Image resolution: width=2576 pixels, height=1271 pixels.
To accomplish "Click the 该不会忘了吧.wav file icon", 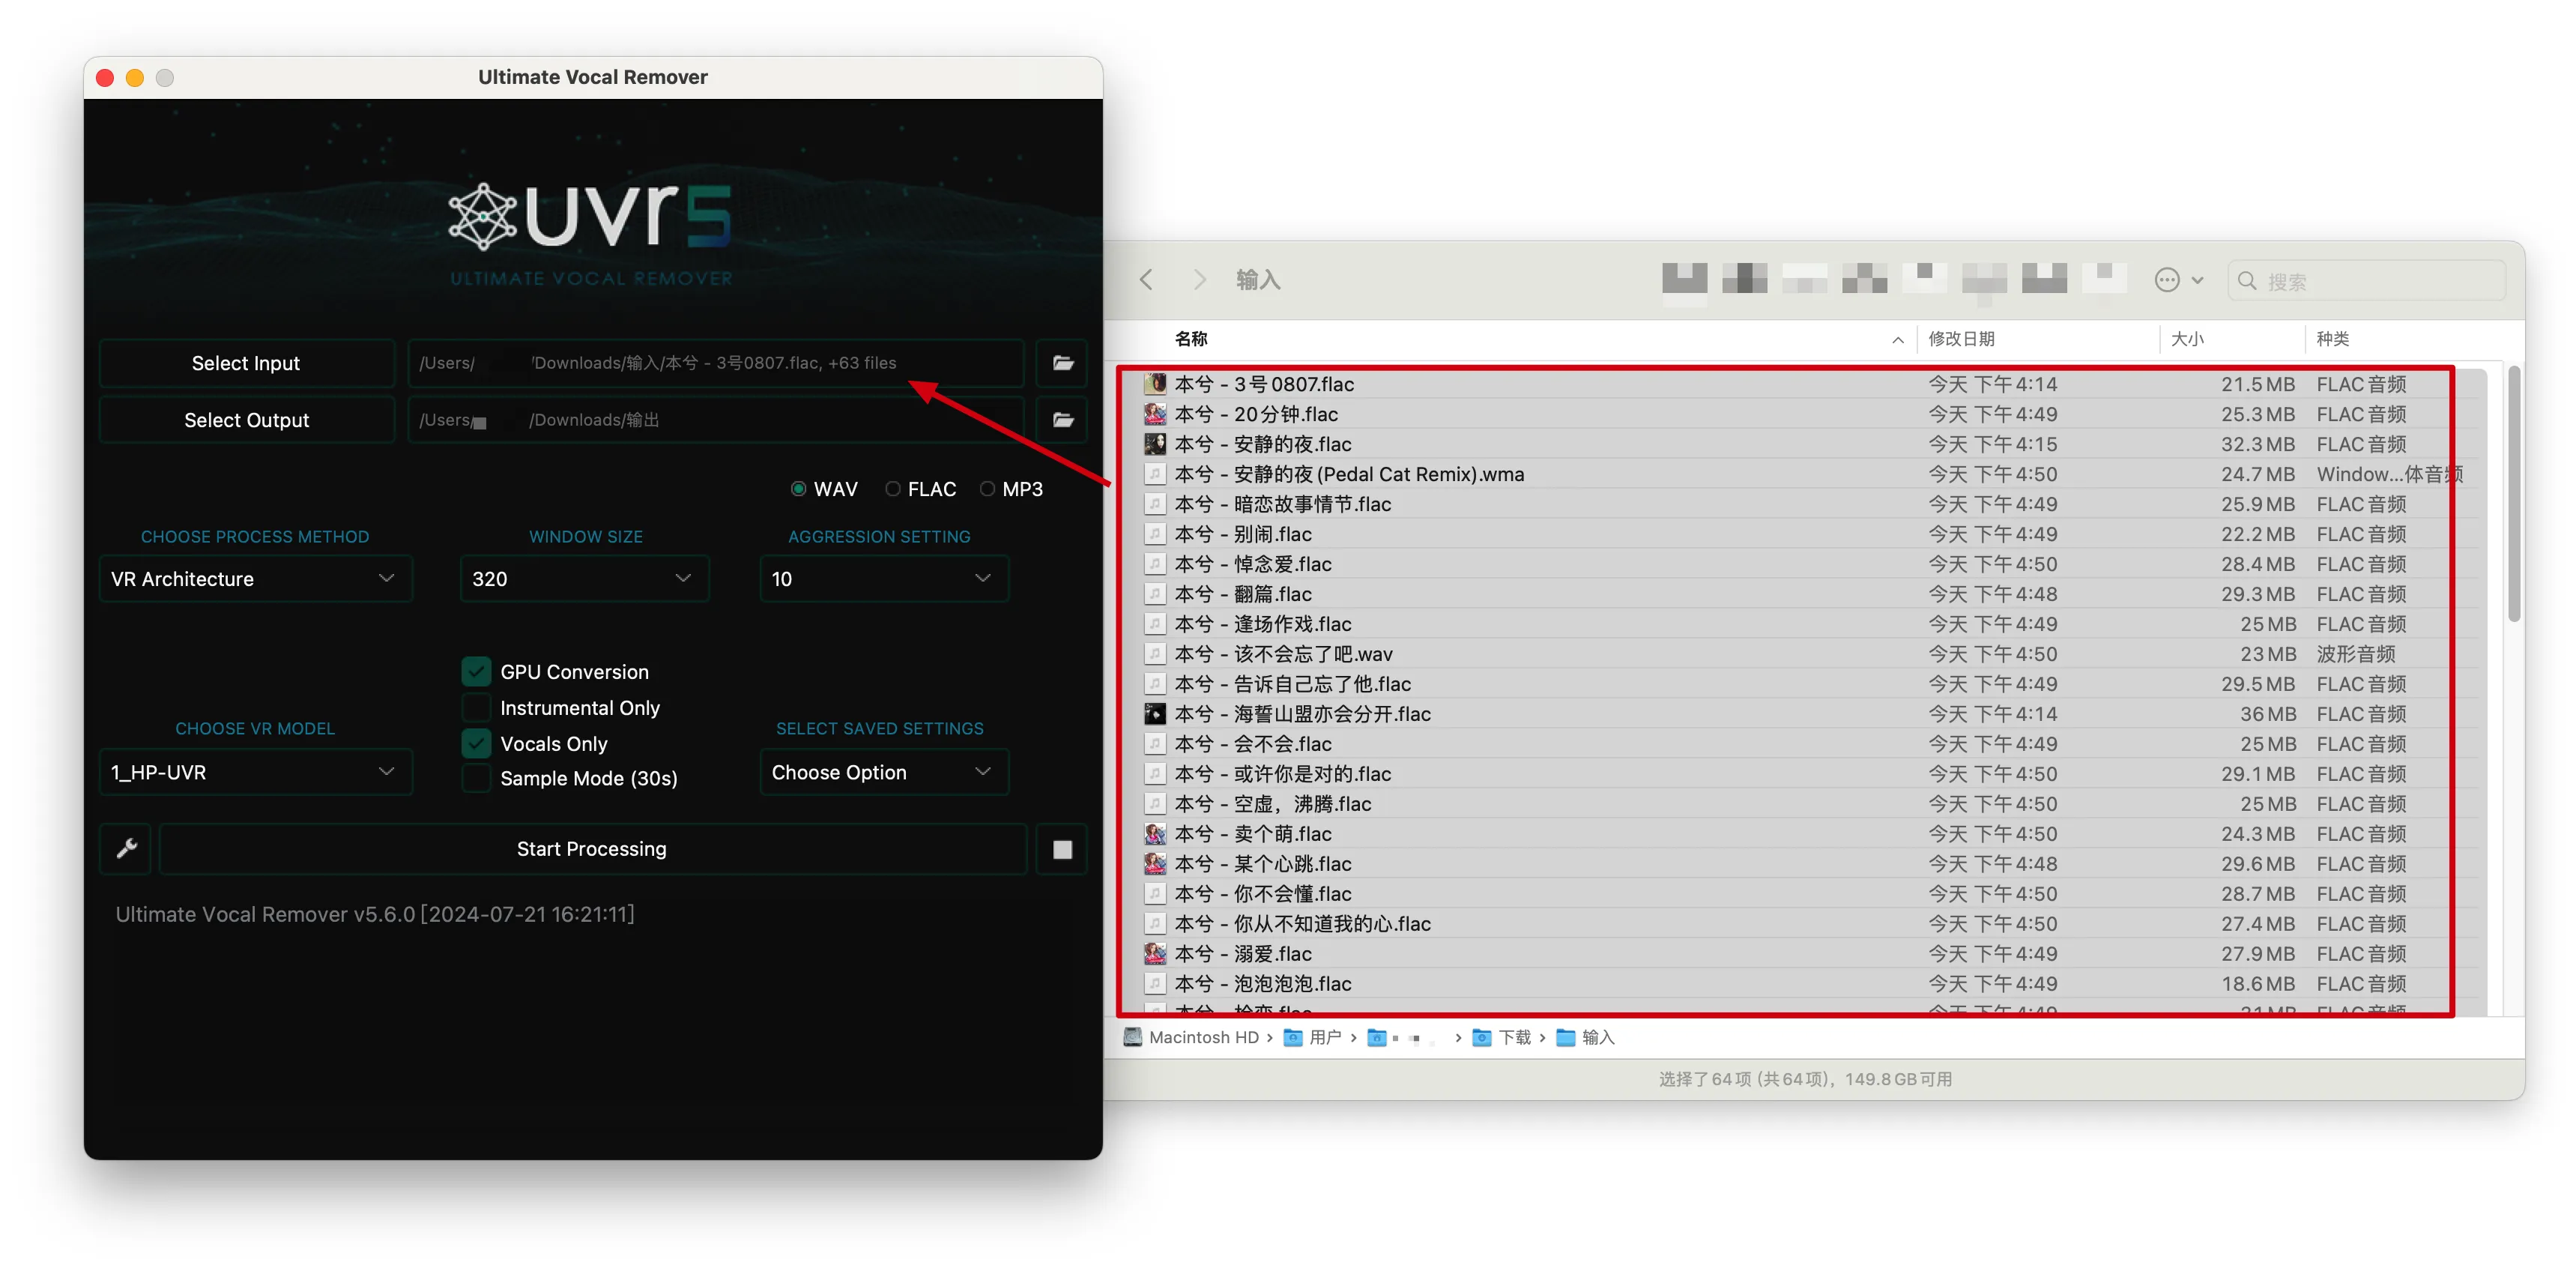I will (1155, 654).
